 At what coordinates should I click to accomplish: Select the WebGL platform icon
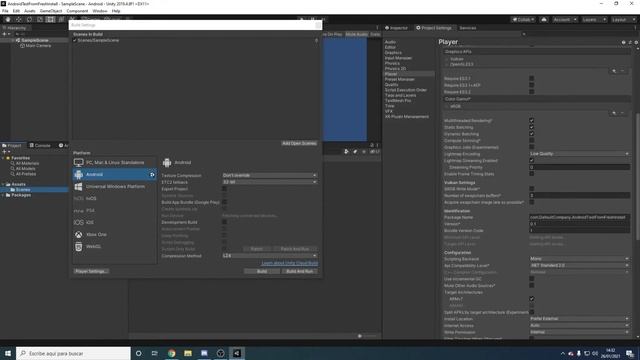(78, 247)
